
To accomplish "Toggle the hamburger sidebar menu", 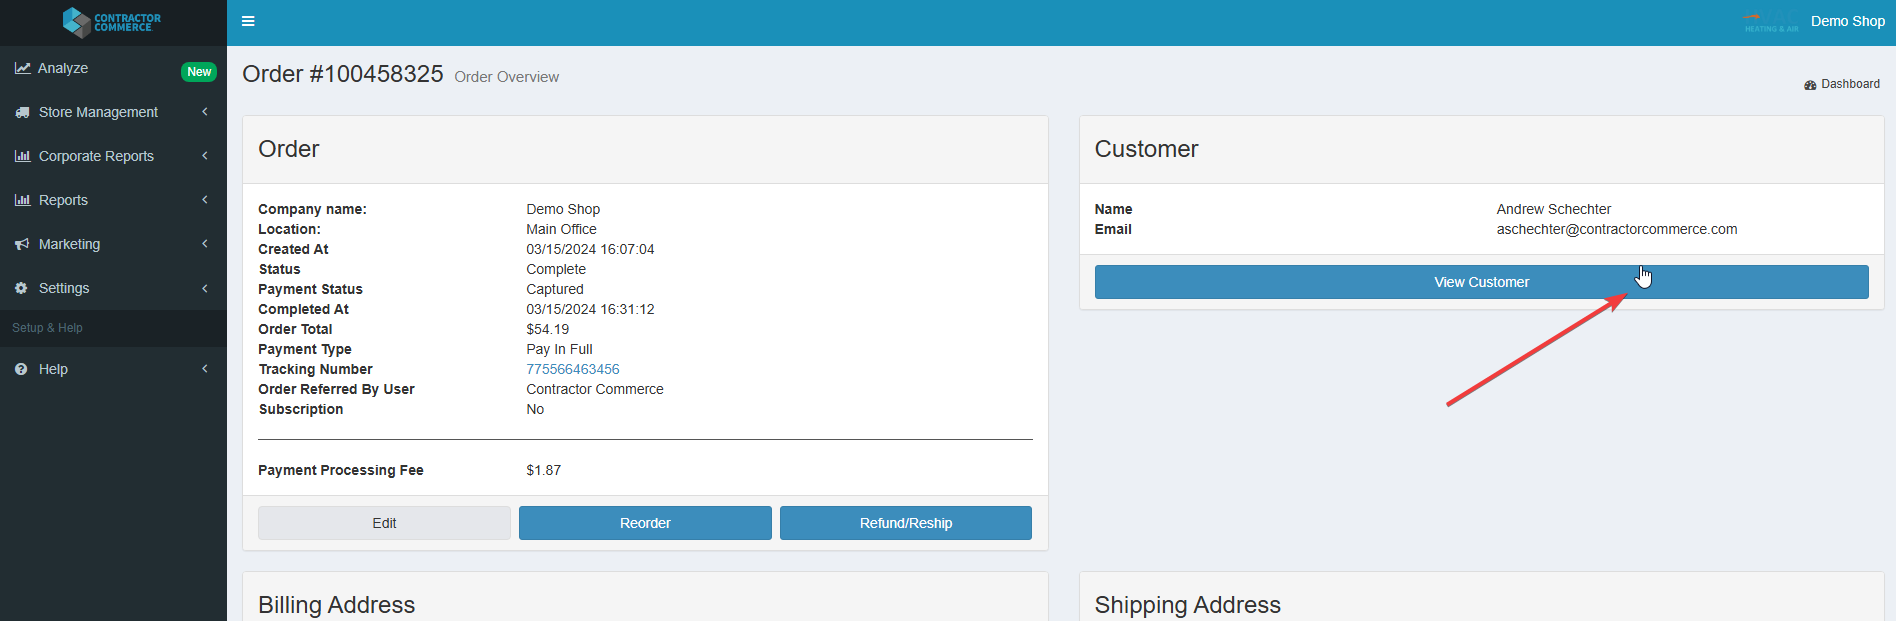I will (x=248, y=21).
